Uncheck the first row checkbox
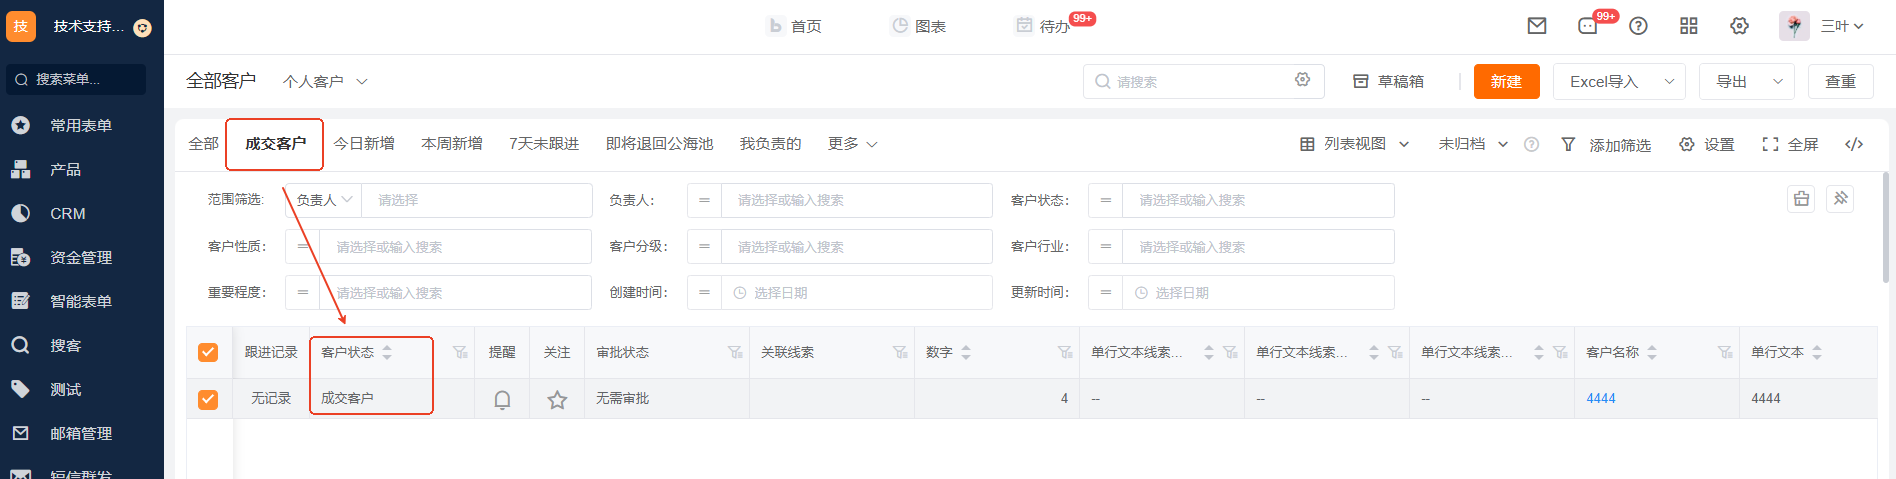 point(208,399)
